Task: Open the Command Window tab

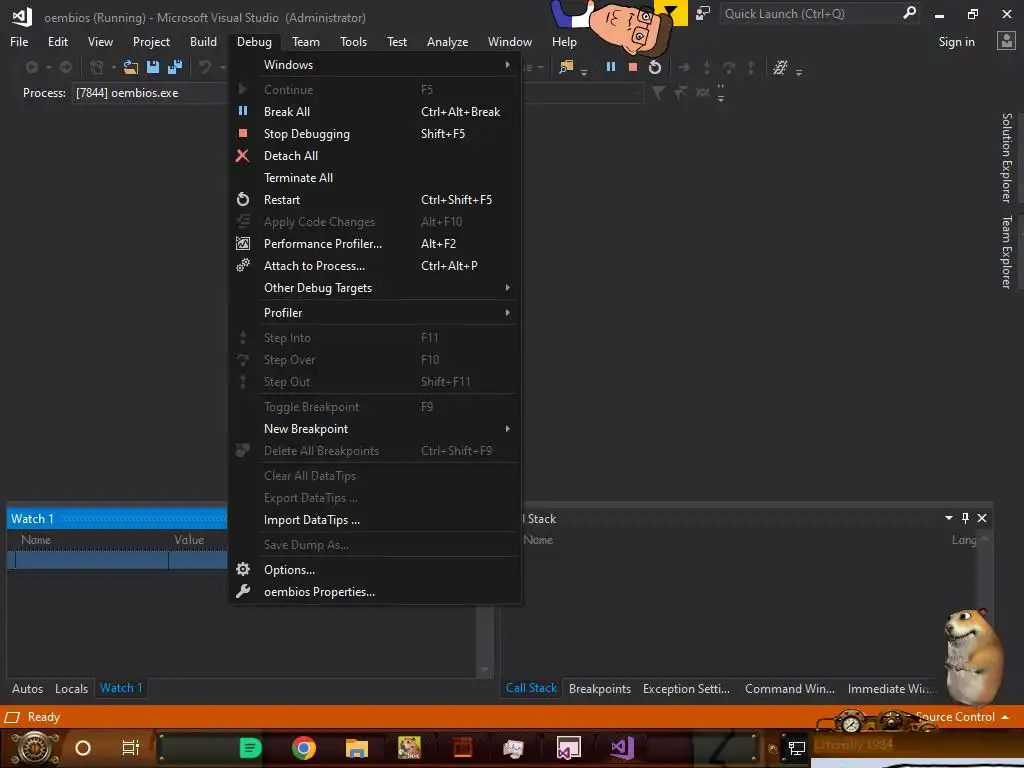Action: [x=790, y=689]
